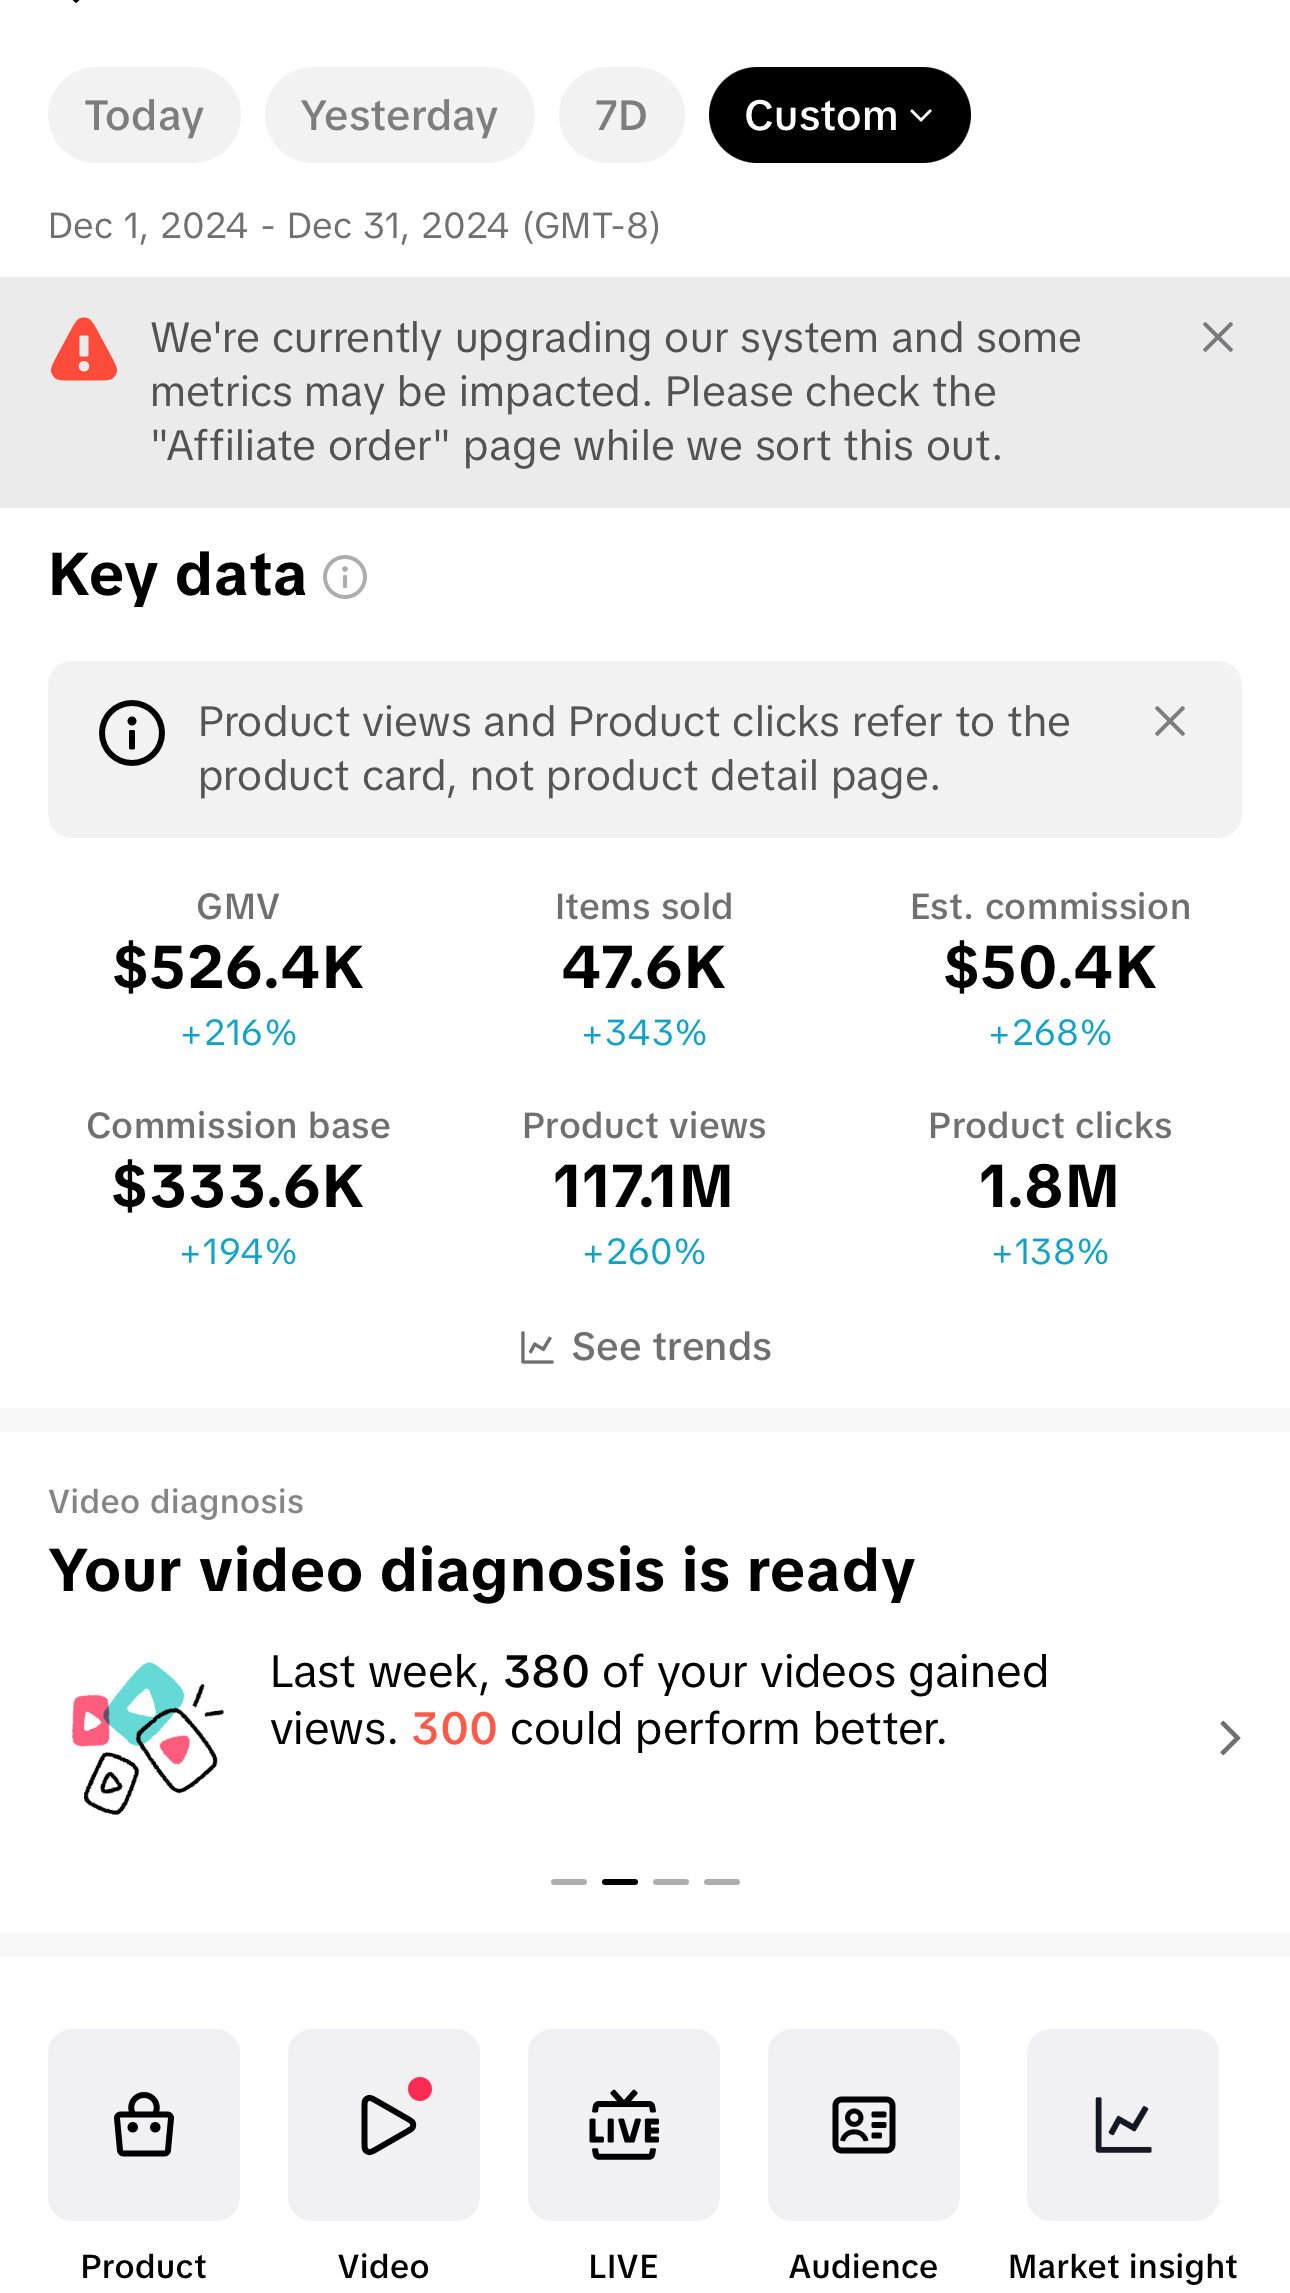The image size is (1290, 2293).
Task: Click the See trends chart icon
Action: (537, 1346)
